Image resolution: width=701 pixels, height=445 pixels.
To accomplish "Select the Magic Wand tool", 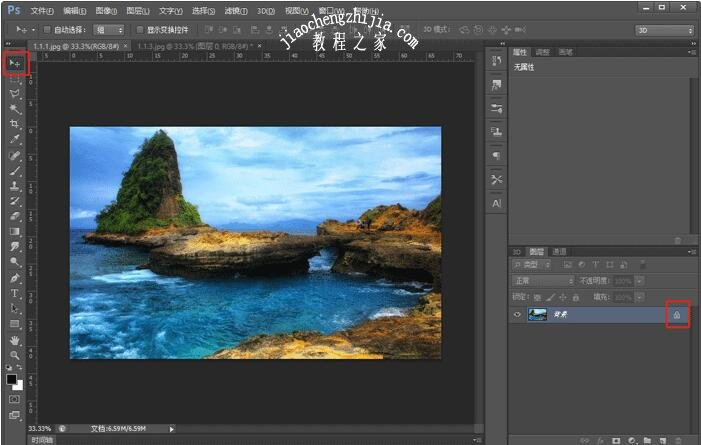I will point(15,108).
